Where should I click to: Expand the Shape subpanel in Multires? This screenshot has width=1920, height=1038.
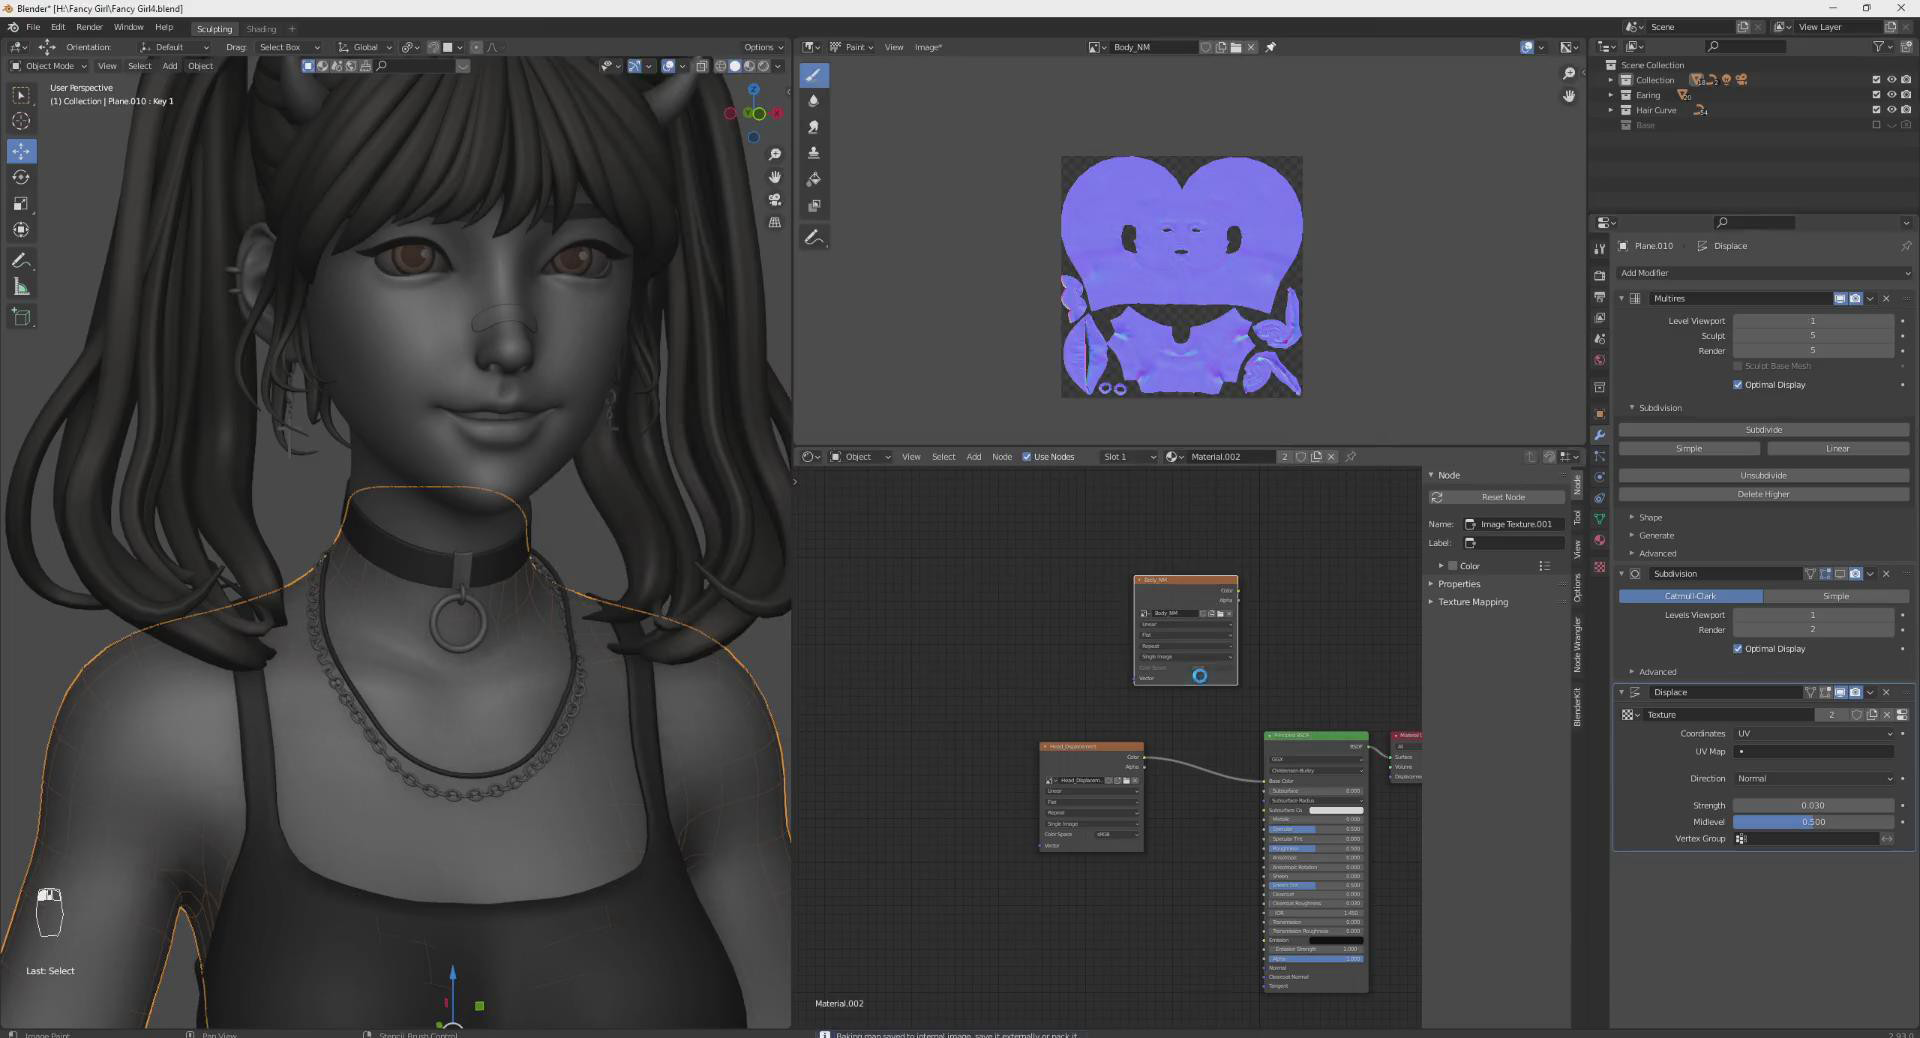[x=1650, y=517]
